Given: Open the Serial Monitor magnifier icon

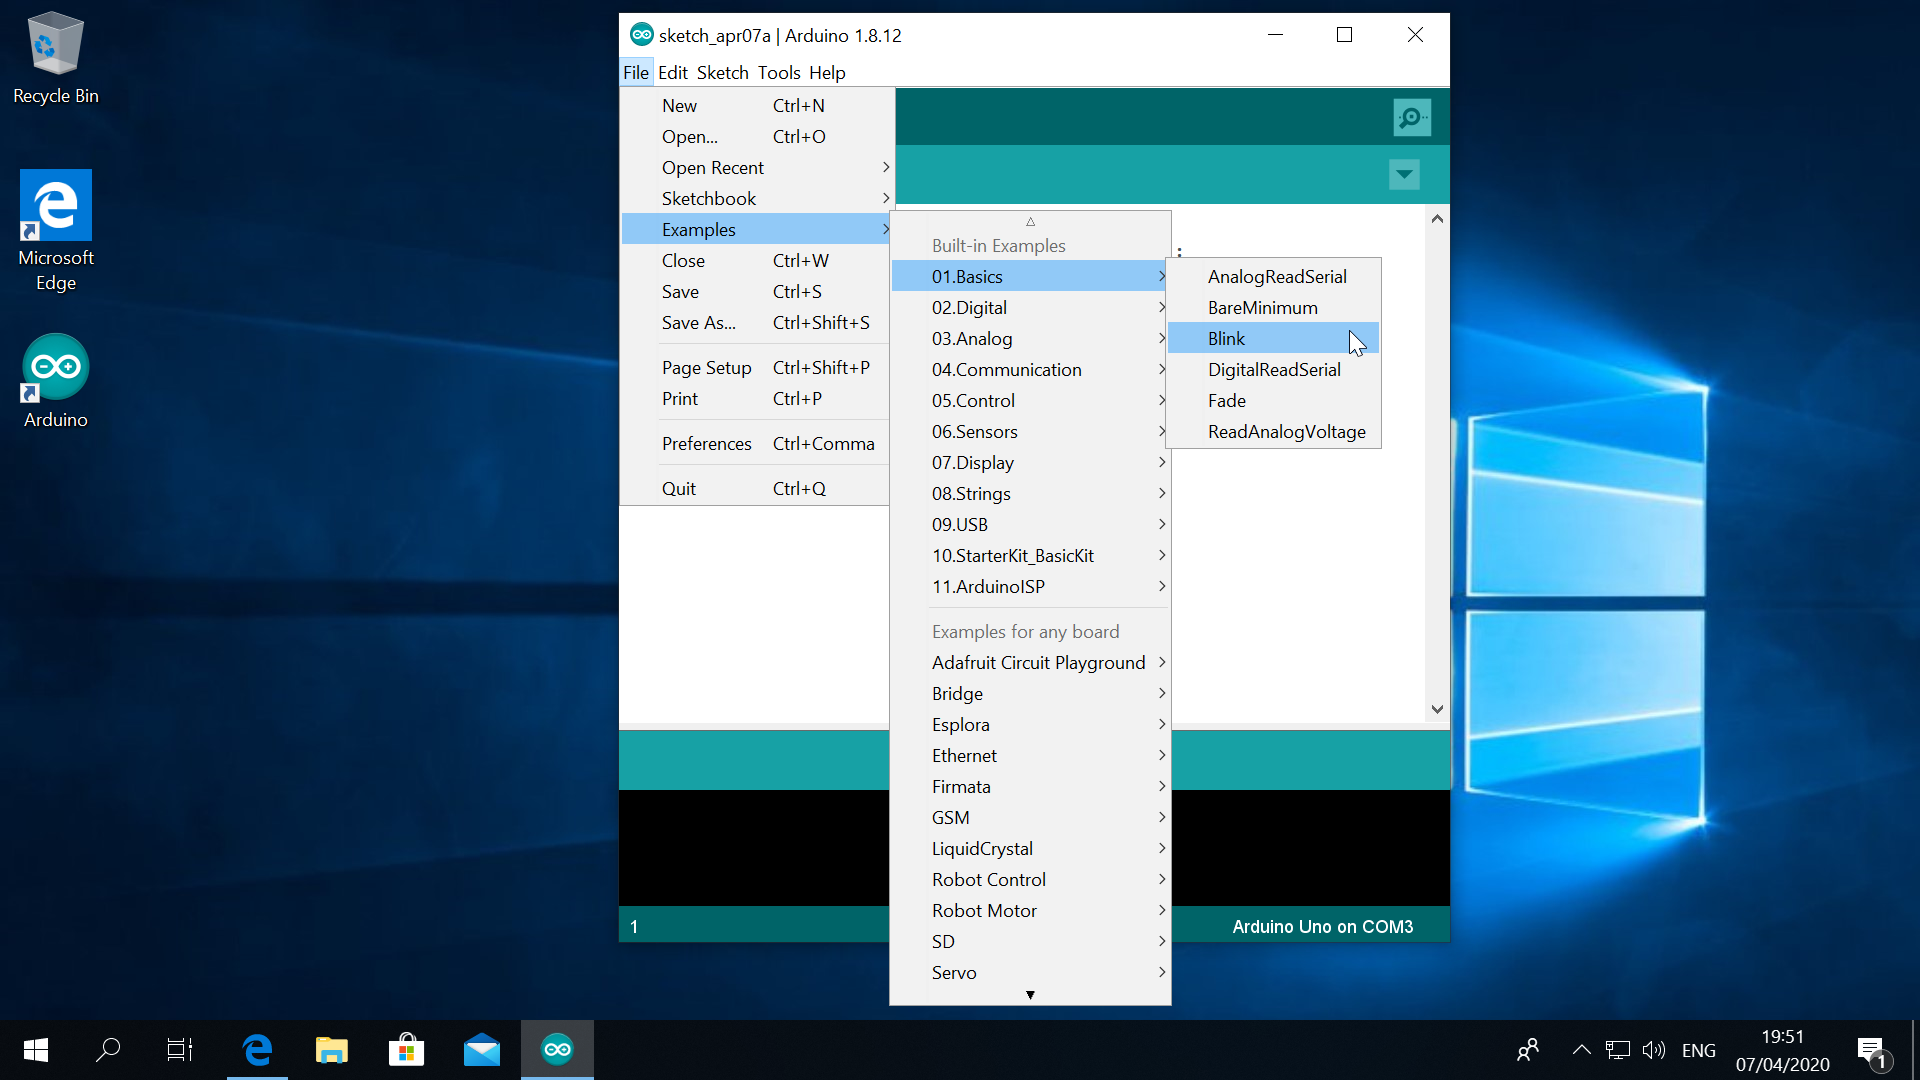Looking at the screenshot, I should 1412,118.
